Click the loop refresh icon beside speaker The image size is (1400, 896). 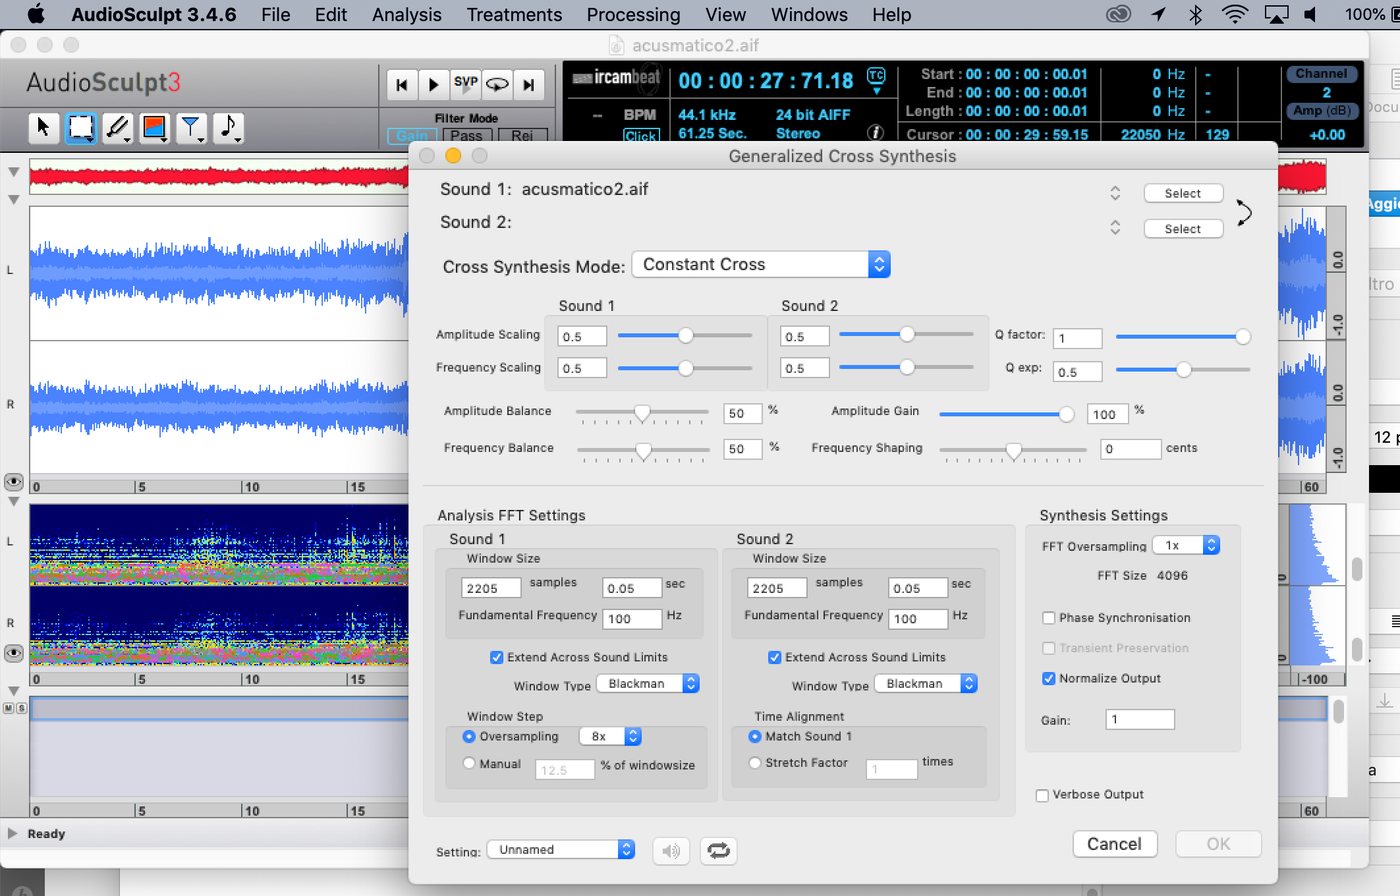718,851
